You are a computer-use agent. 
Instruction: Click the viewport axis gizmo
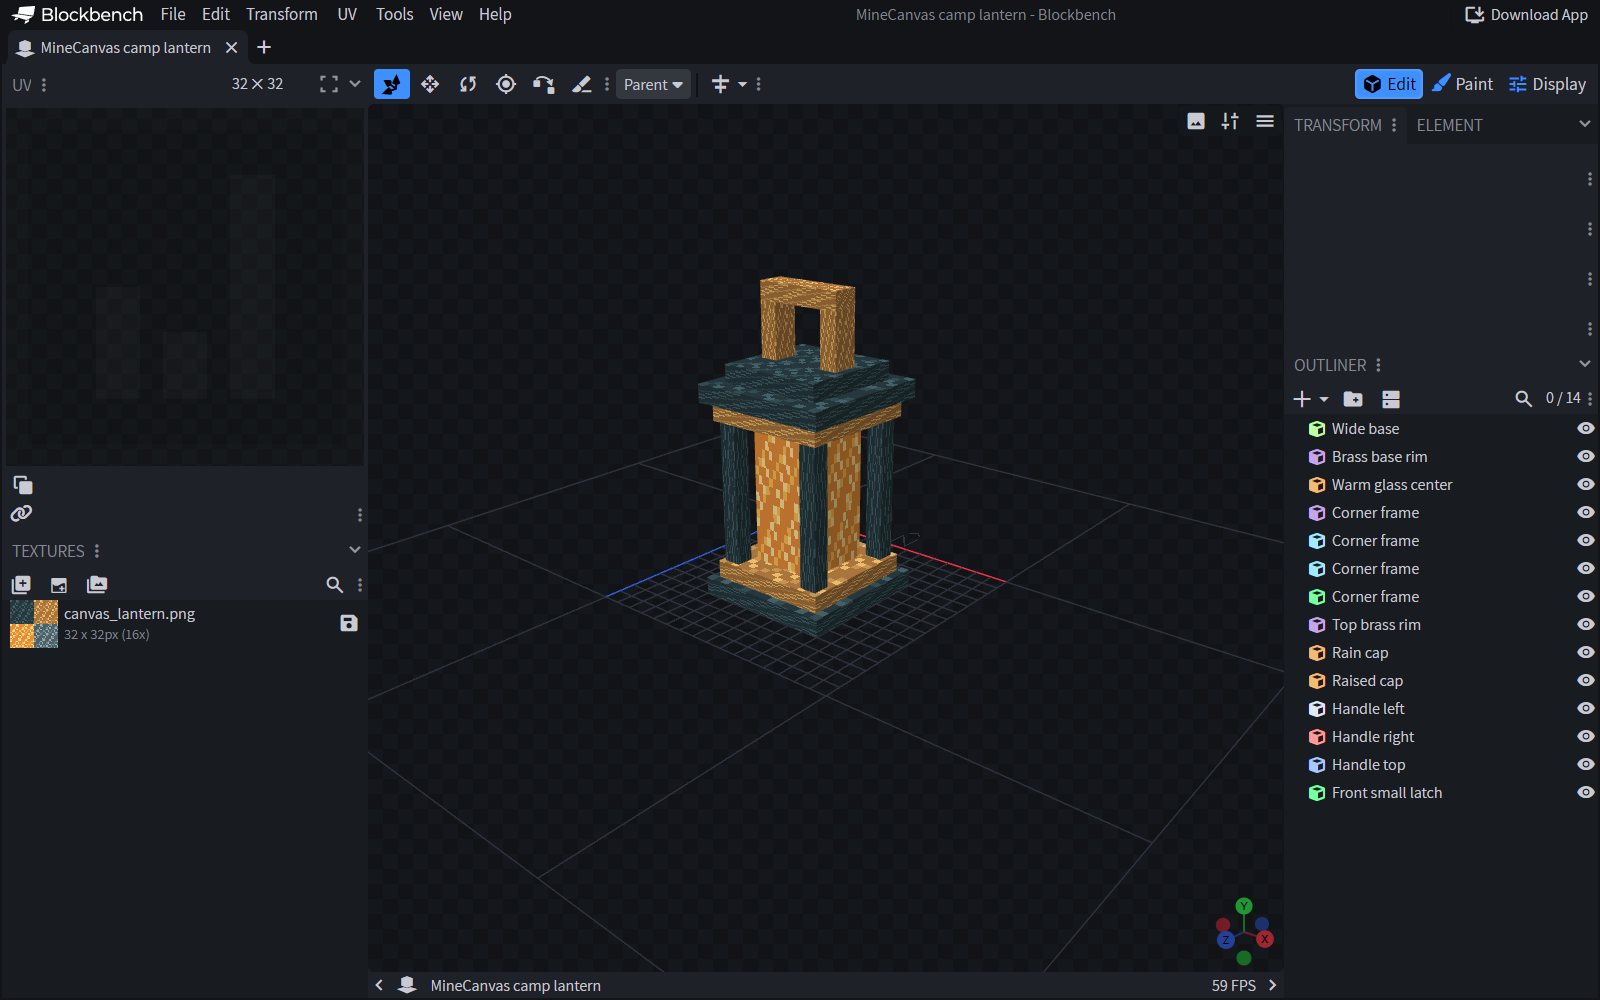tap(1244, 931)
